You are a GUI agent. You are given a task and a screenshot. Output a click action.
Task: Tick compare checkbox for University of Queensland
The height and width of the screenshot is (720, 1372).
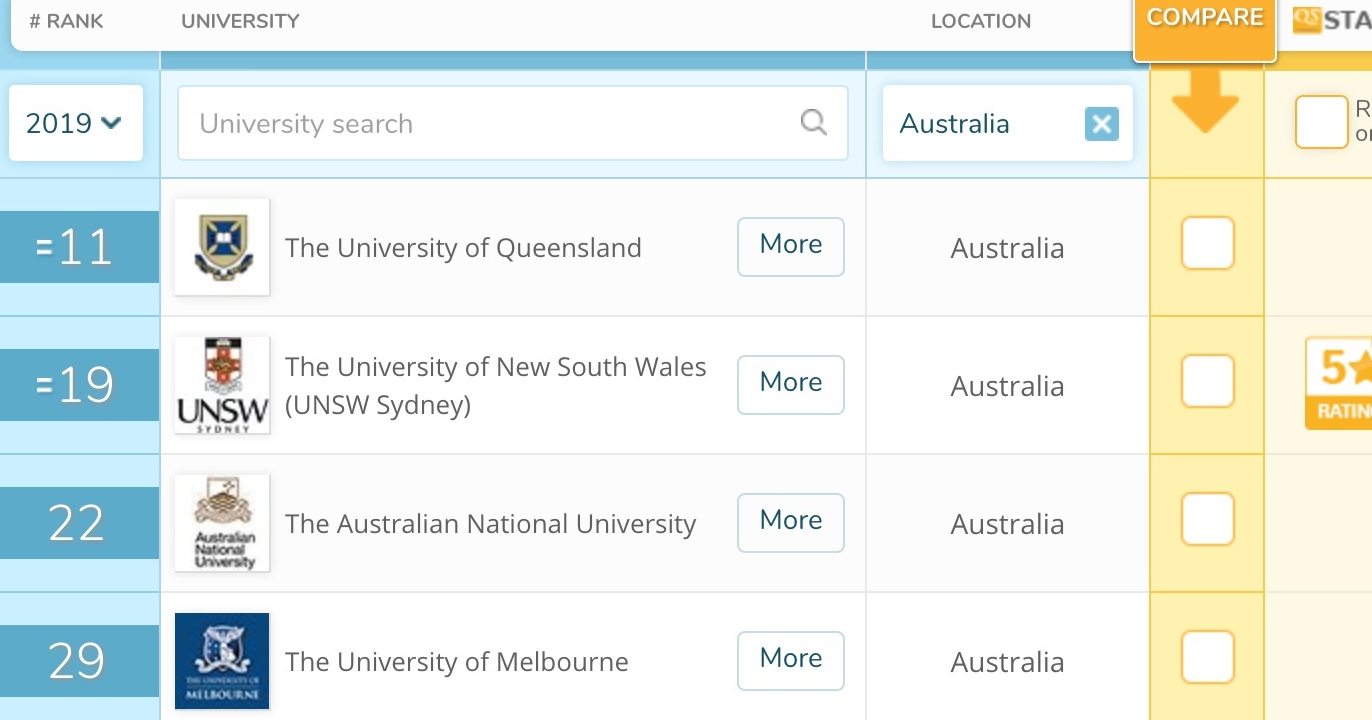(1207, 244)
